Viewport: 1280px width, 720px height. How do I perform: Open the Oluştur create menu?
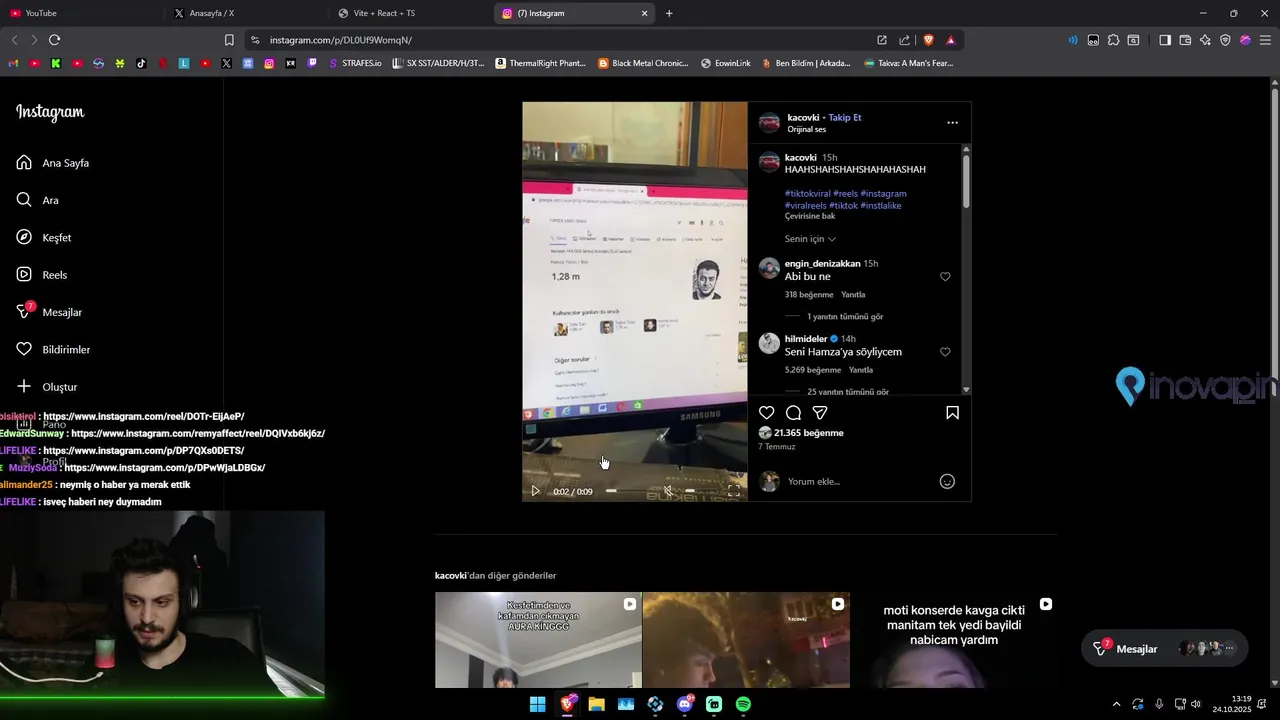(x=47, y=387)
